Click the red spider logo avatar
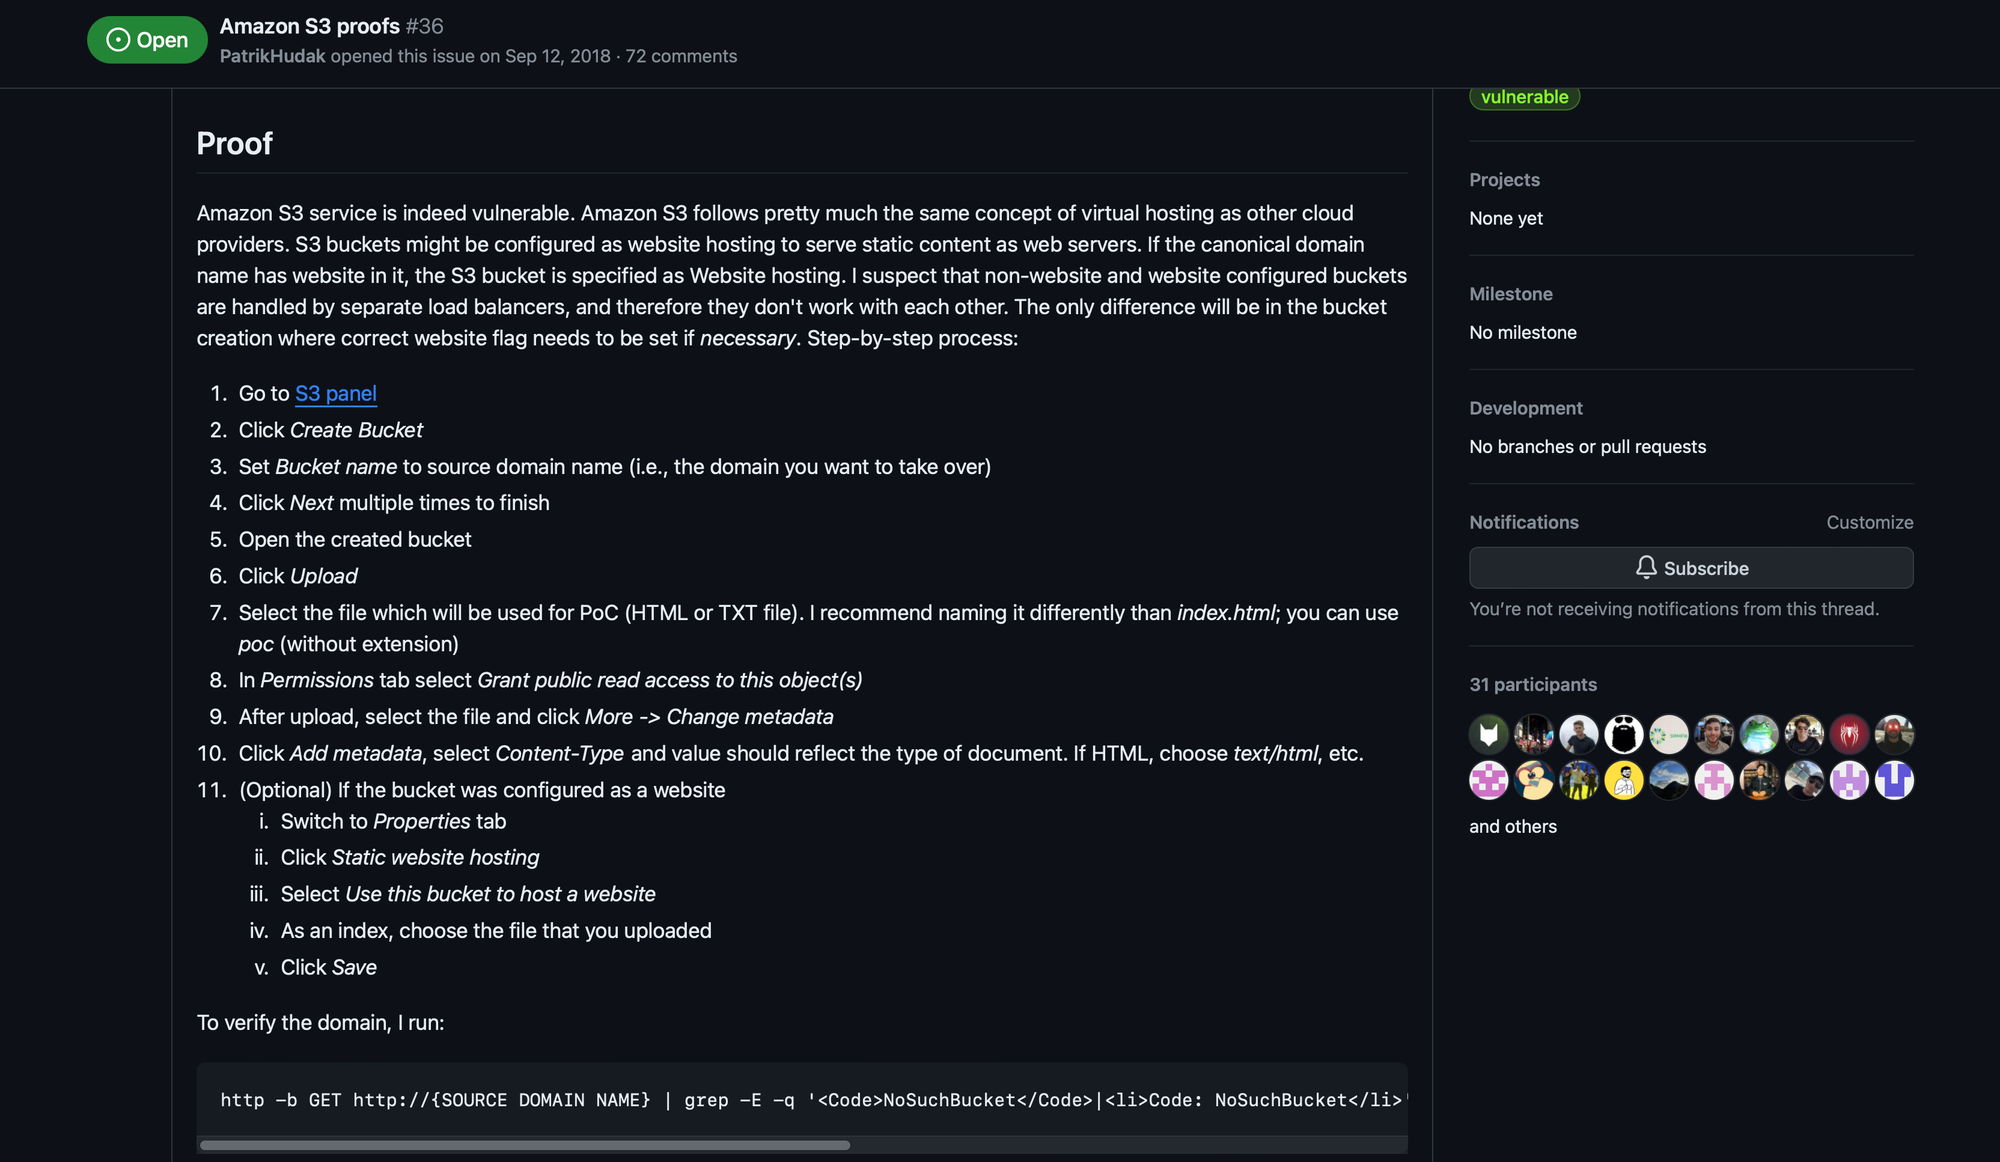This screenshot has width=2000, height=1162. [x=1849, y=735]
